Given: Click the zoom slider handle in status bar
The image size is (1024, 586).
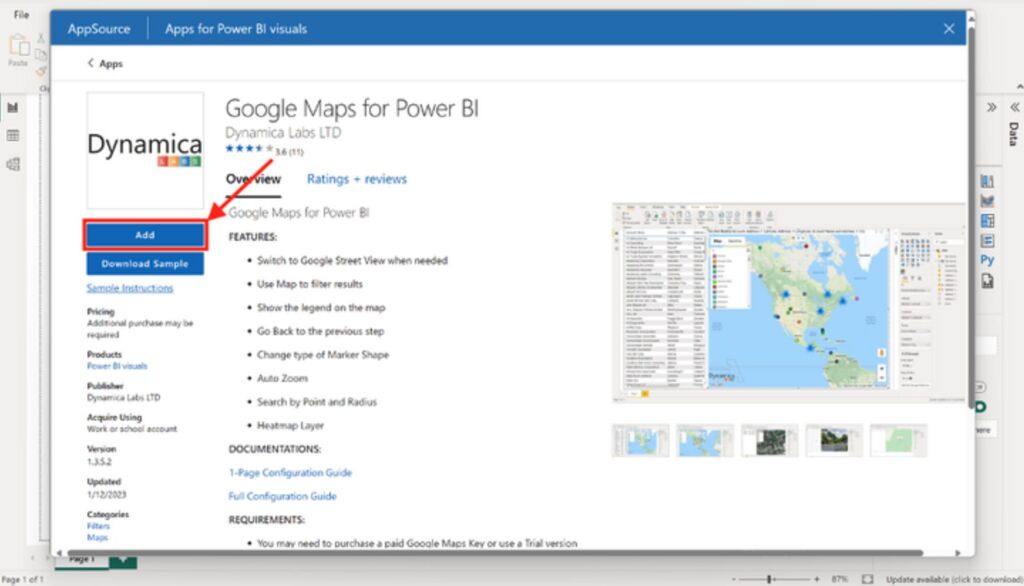Looking at the screenshot, I should pos(768,579).
